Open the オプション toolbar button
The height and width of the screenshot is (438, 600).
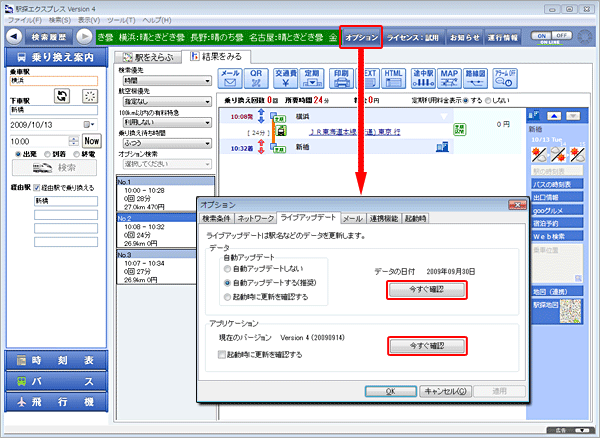point(361,37)
